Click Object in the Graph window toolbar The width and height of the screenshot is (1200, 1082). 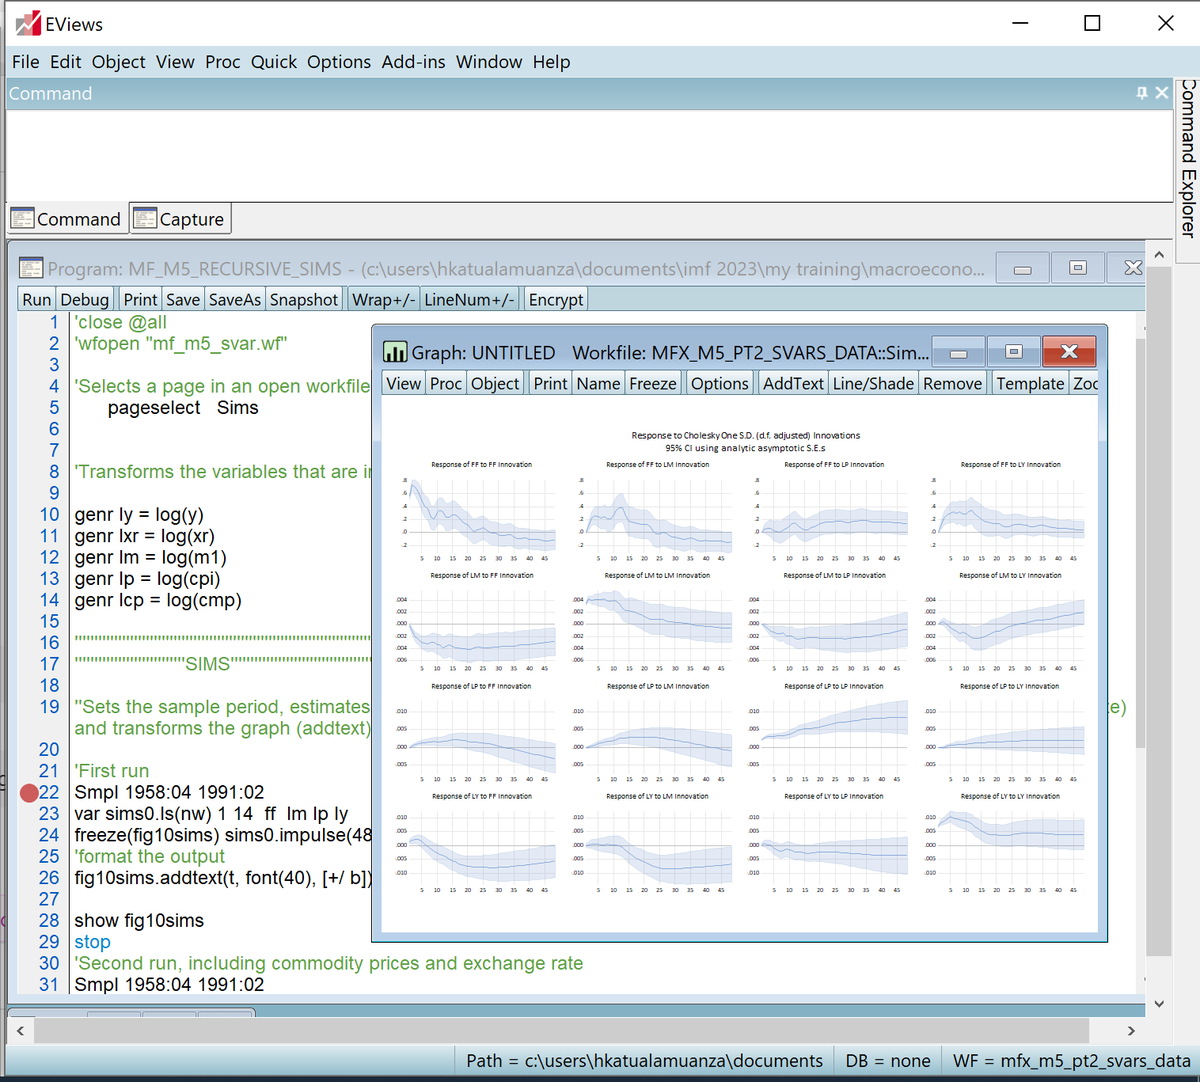click(496, 383)
